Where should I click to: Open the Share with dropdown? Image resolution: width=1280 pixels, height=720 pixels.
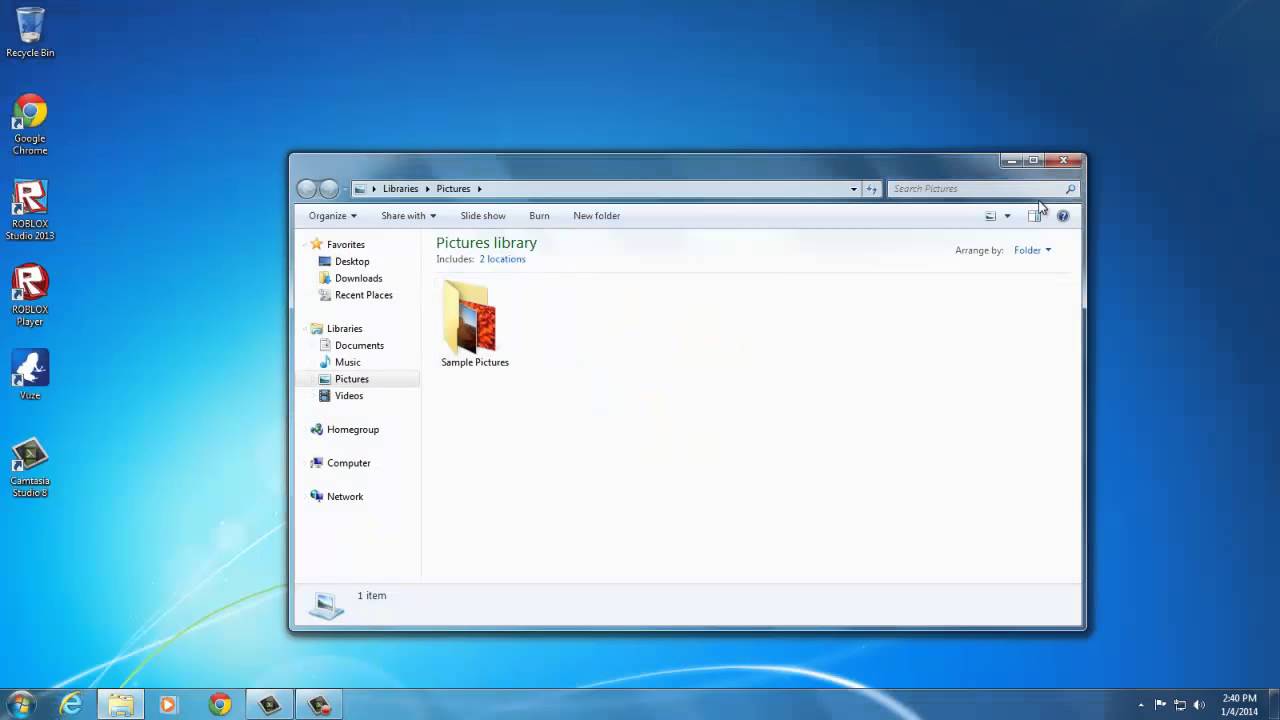click(x=408, y=216)
